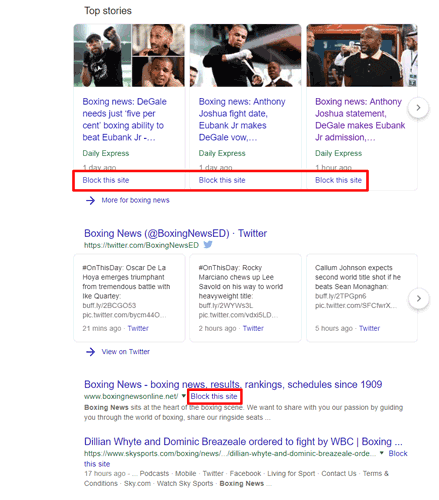
Task: Open the Oscar De La Hoya tweet card
Action: tap(129, 298)
